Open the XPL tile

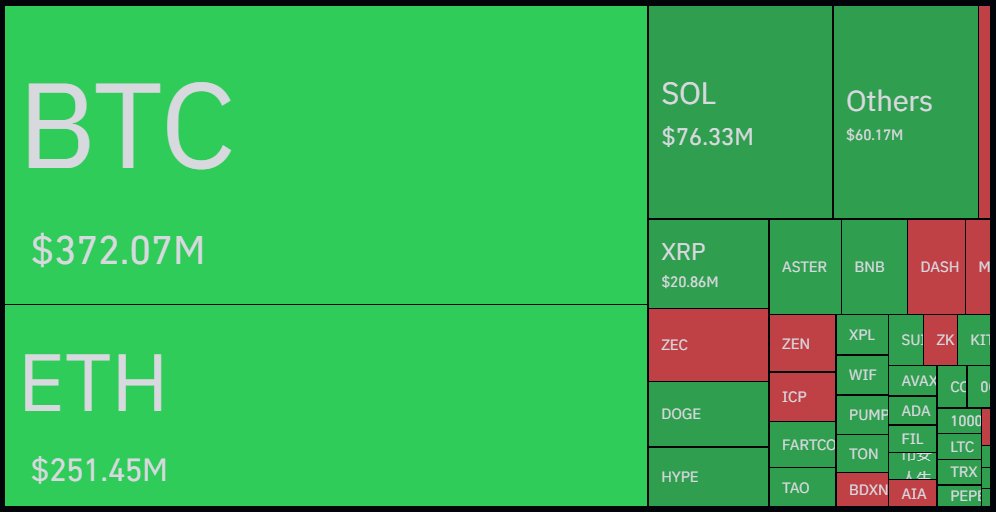coord(862,336)
